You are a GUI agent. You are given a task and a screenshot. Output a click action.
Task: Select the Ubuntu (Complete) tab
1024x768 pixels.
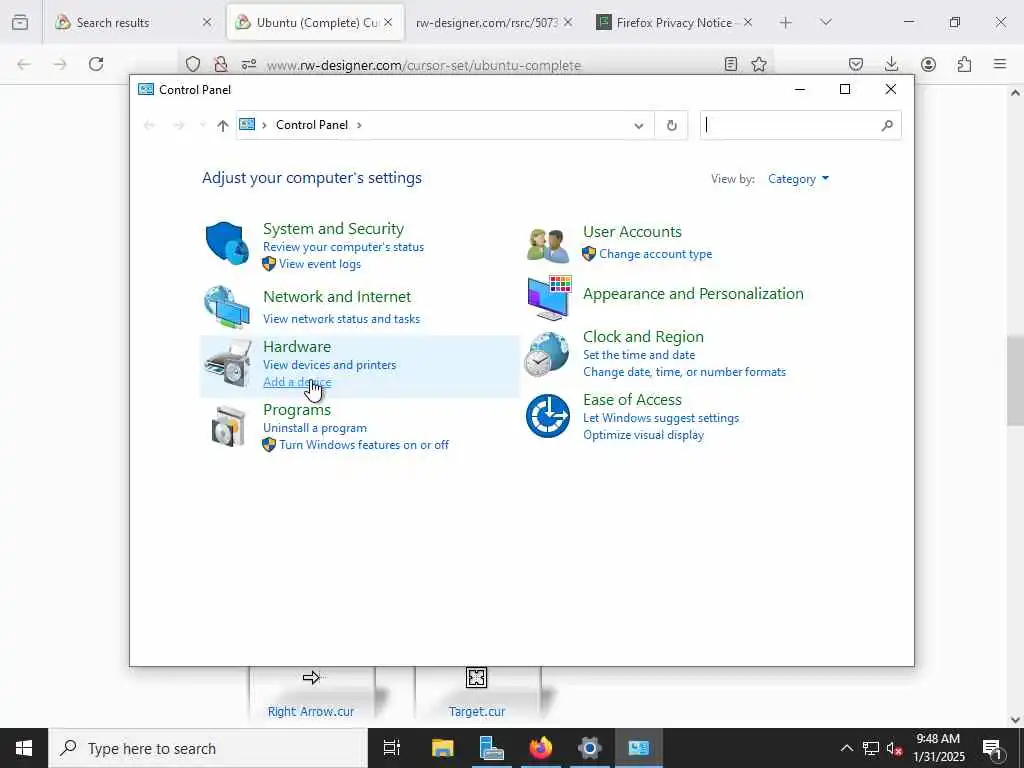315,22
